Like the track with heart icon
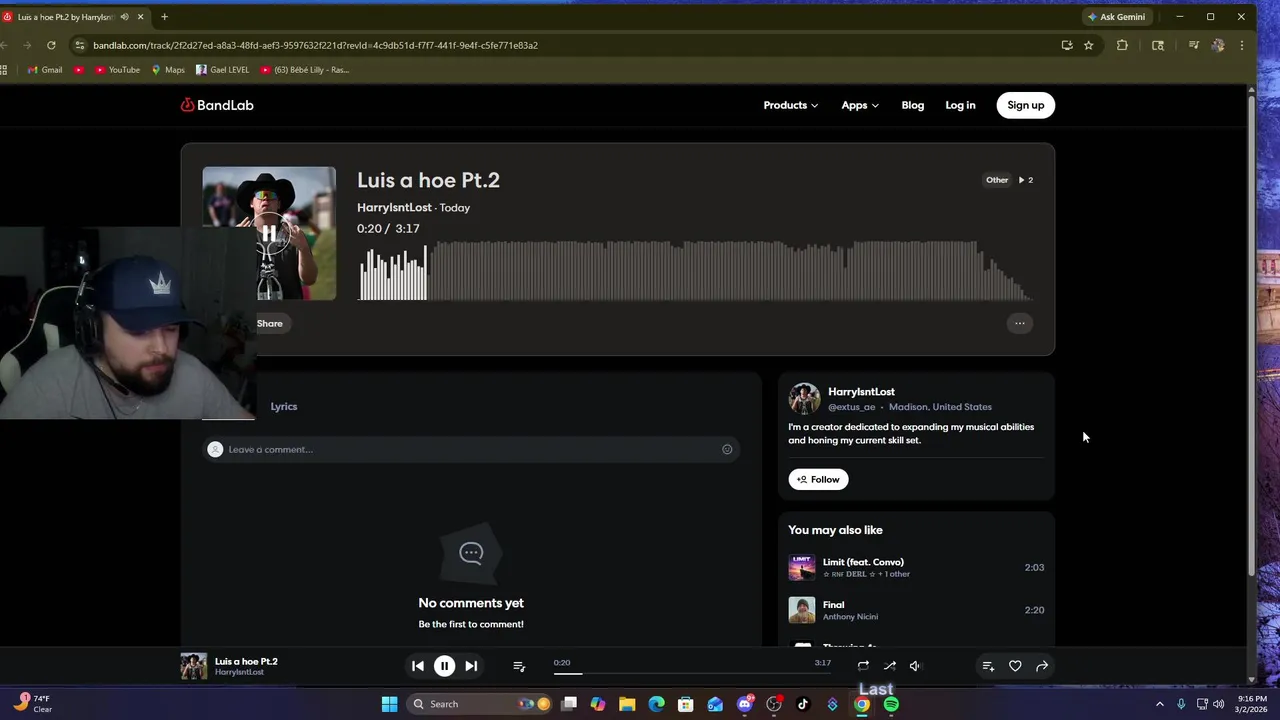Screen dimensions: 1280x720 (1015, 666)
